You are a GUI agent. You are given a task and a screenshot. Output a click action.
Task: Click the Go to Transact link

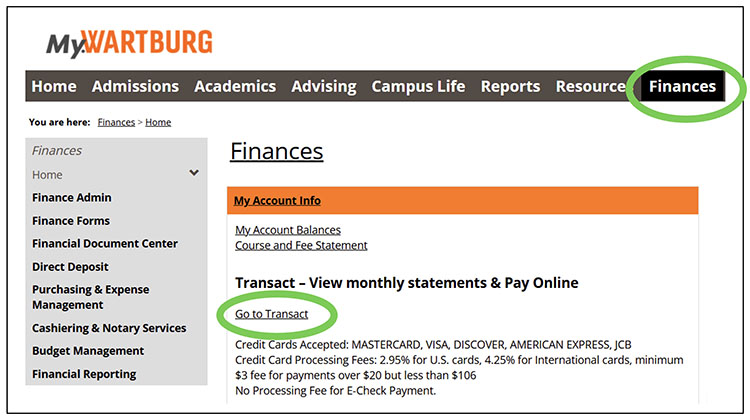click(x=272, y=314)
